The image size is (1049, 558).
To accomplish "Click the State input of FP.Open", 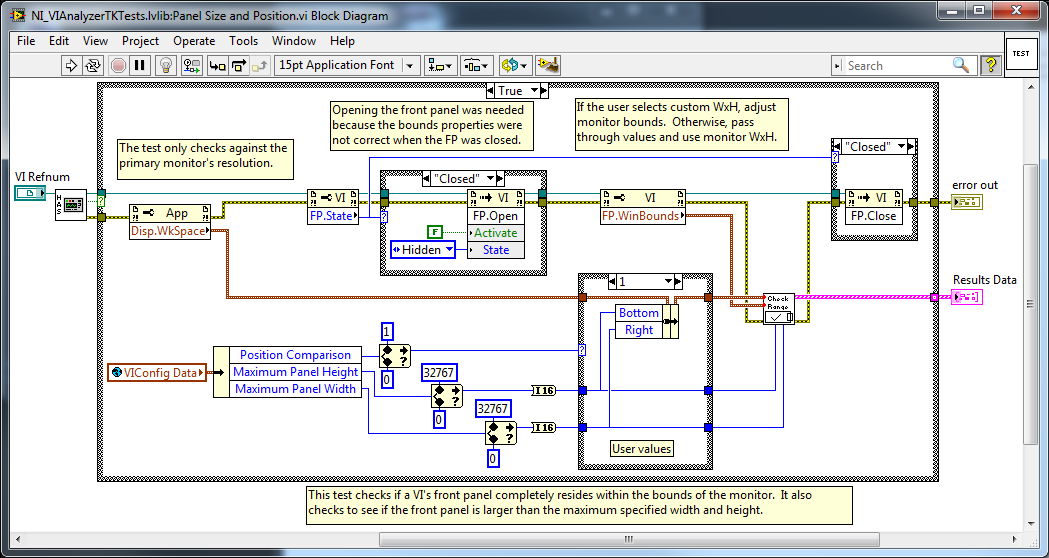I will tap(495, 250).
